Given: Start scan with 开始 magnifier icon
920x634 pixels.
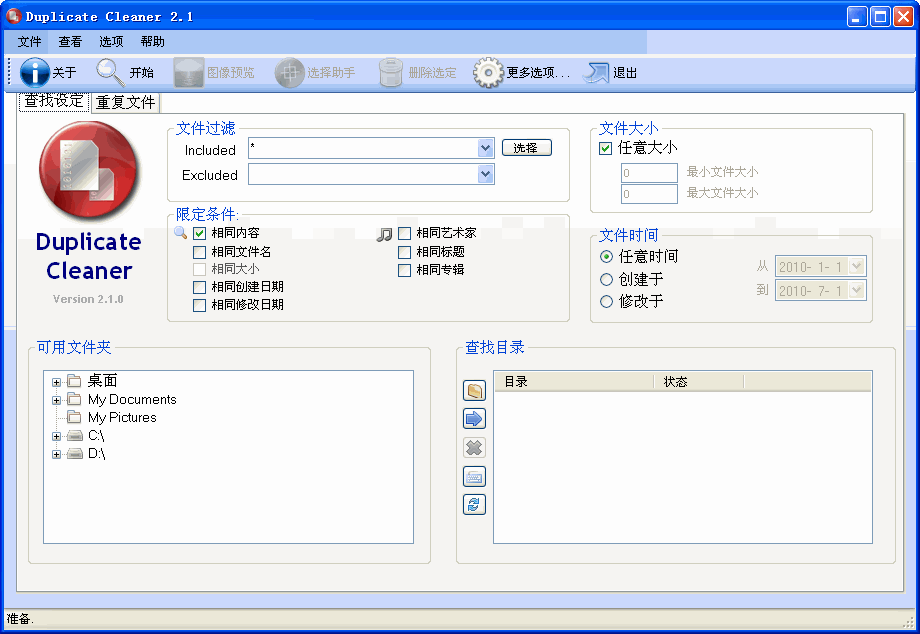Looking at the screenshot, I should coord(110,72).
